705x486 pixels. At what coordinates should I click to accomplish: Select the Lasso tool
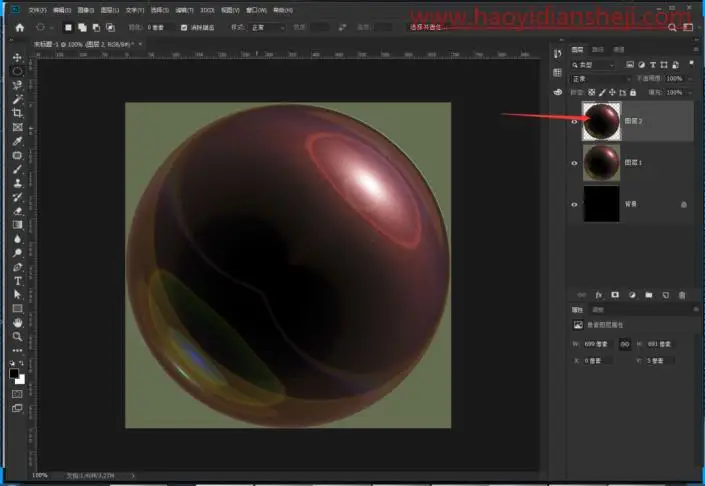pyautogui.click(x=17, y=85)
